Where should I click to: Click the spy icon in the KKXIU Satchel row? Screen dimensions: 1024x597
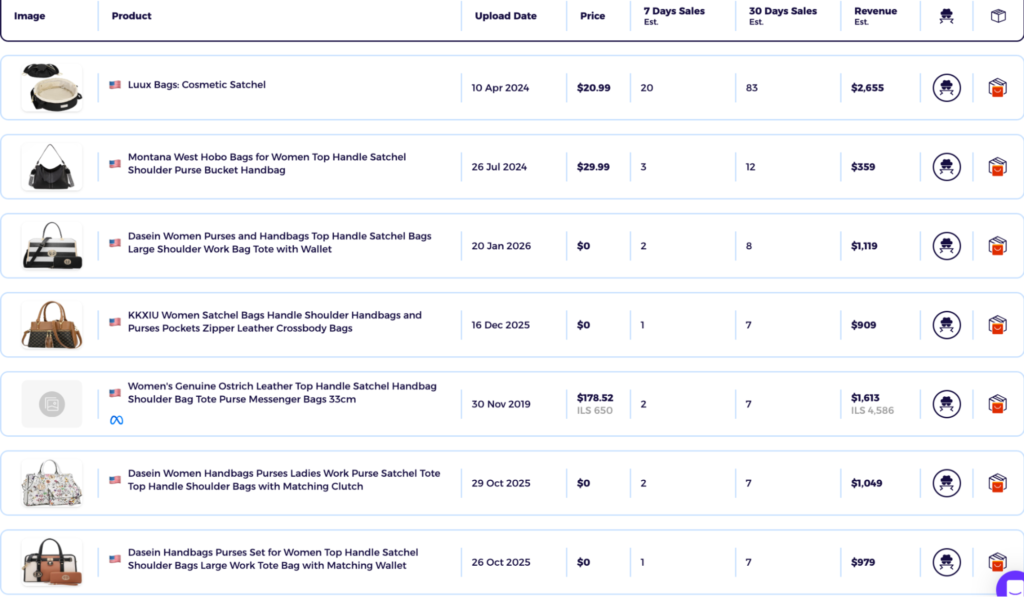946,325
